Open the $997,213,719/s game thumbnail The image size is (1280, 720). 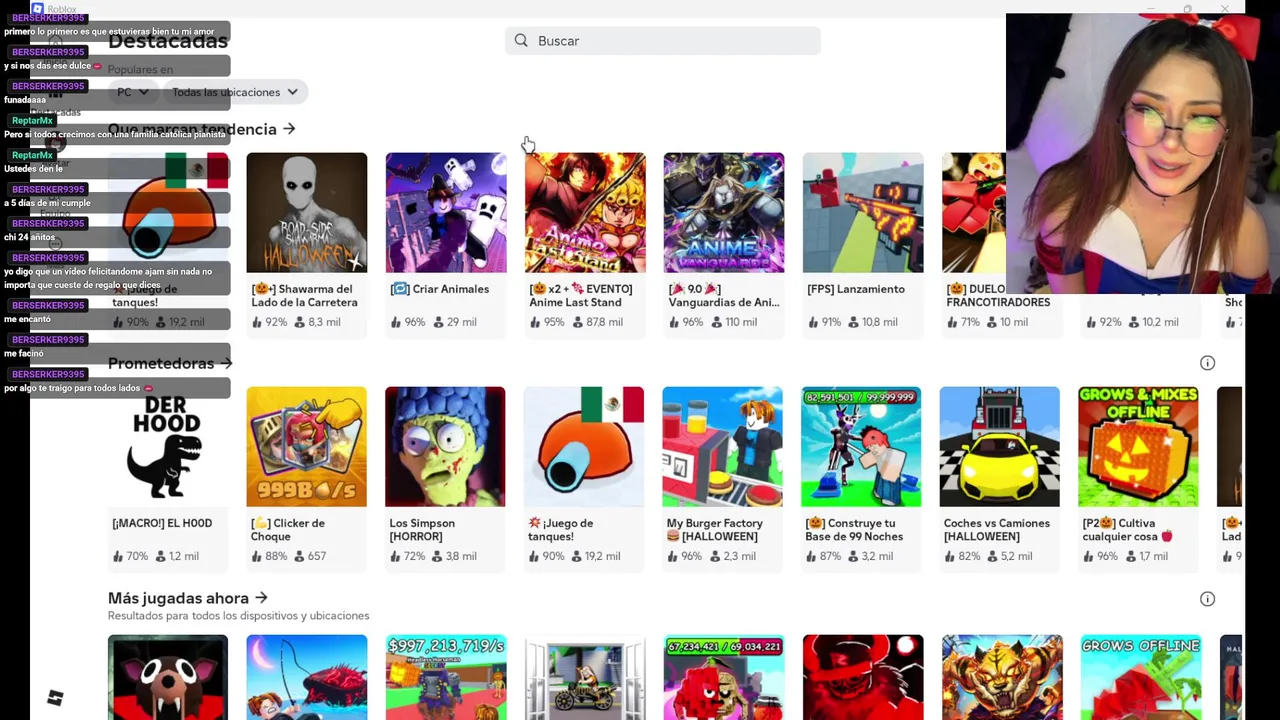click(x=446, y=677)
